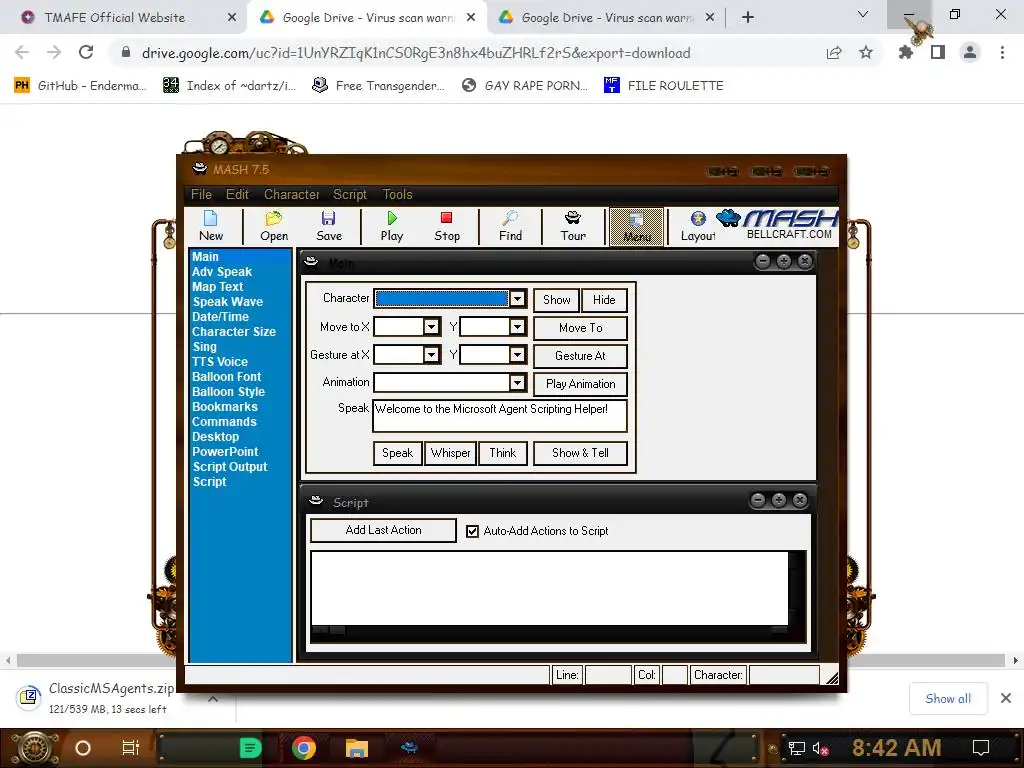
Task: Expand the Gesture at X dropdown
Action: pos(431,355)
